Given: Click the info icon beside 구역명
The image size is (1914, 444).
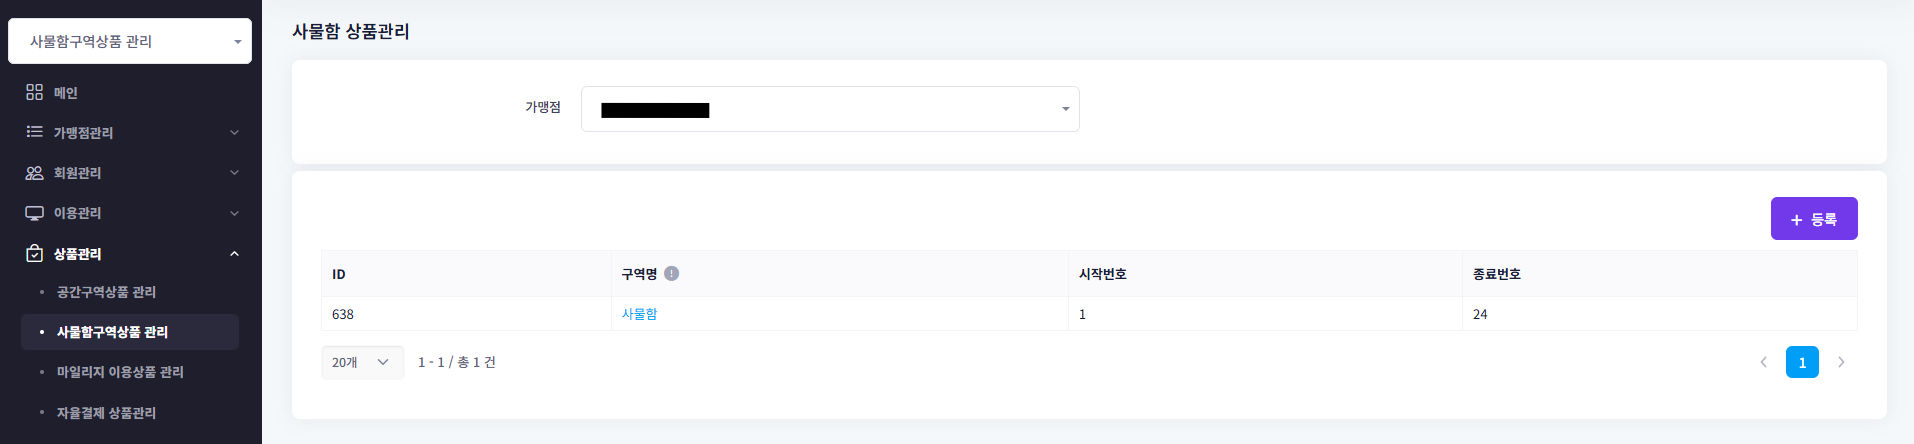Looking at the screenshot, I should coord(672,273).
